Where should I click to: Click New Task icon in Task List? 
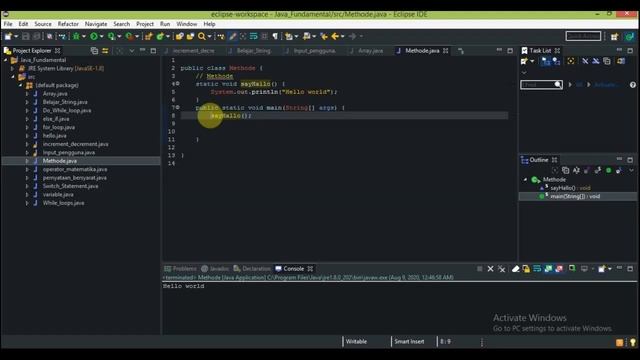tap(524, 61)
